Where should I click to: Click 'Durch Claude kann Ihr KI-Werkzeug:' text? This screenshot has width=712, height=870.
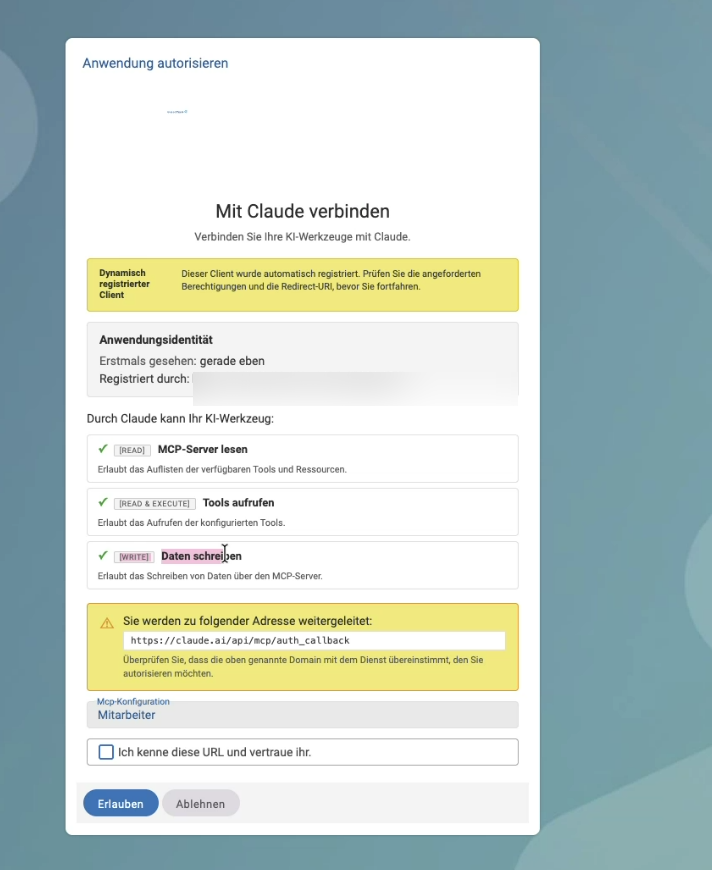click(180, 418)
